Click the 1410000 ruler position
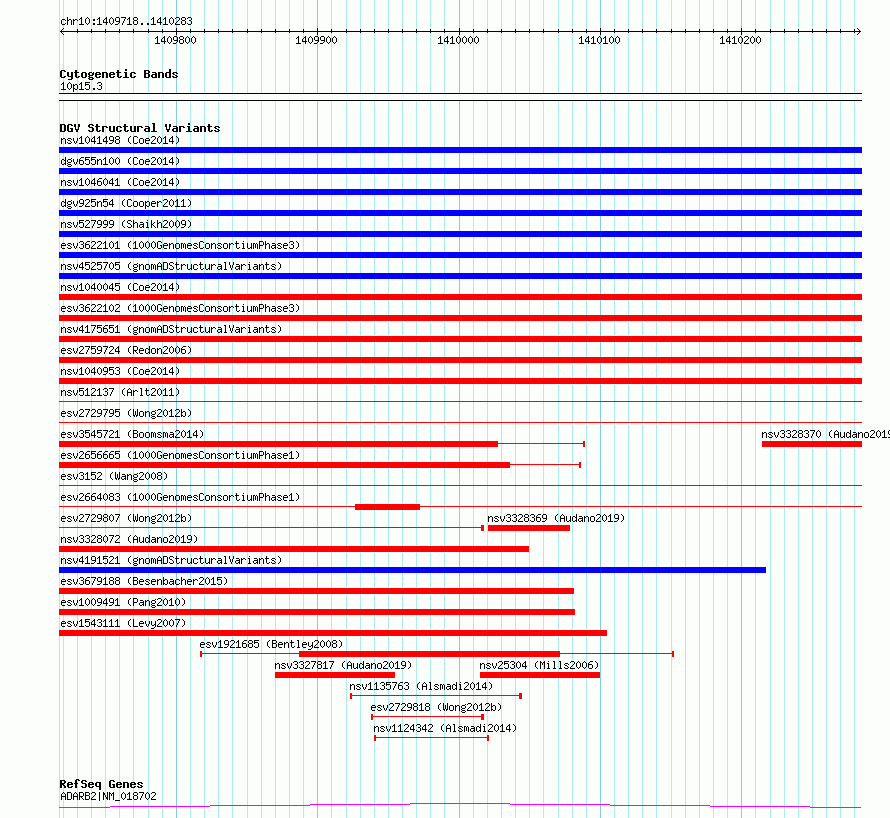 tap(458, 40)
